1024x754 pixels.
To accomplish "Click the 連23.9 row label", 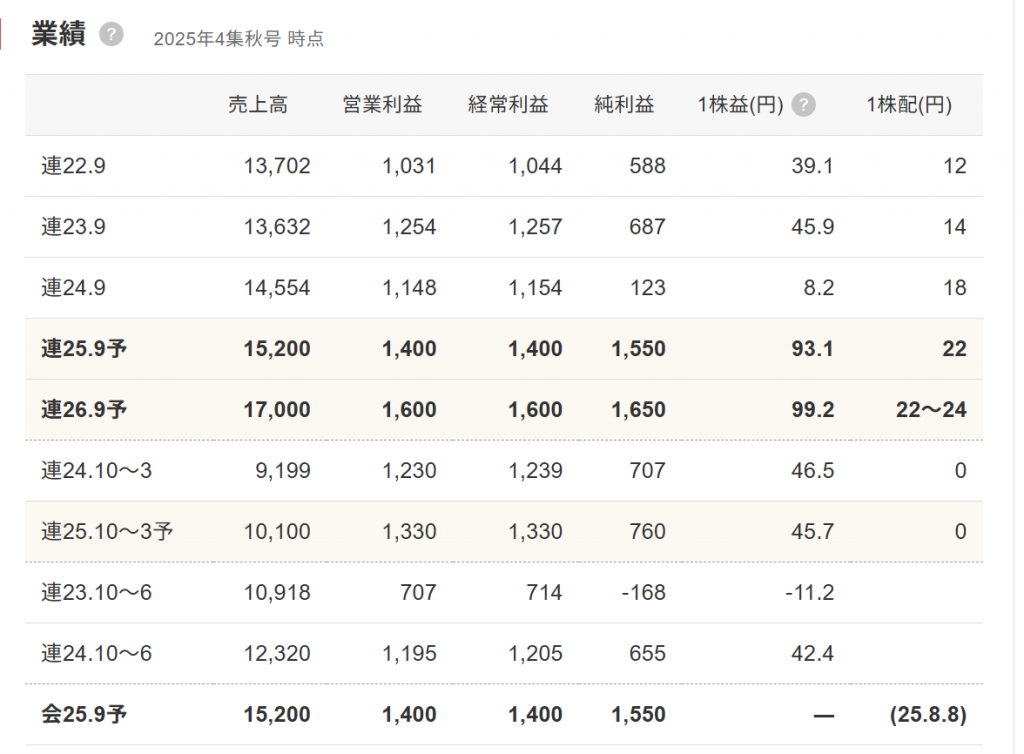I will (x=73, y=227).
